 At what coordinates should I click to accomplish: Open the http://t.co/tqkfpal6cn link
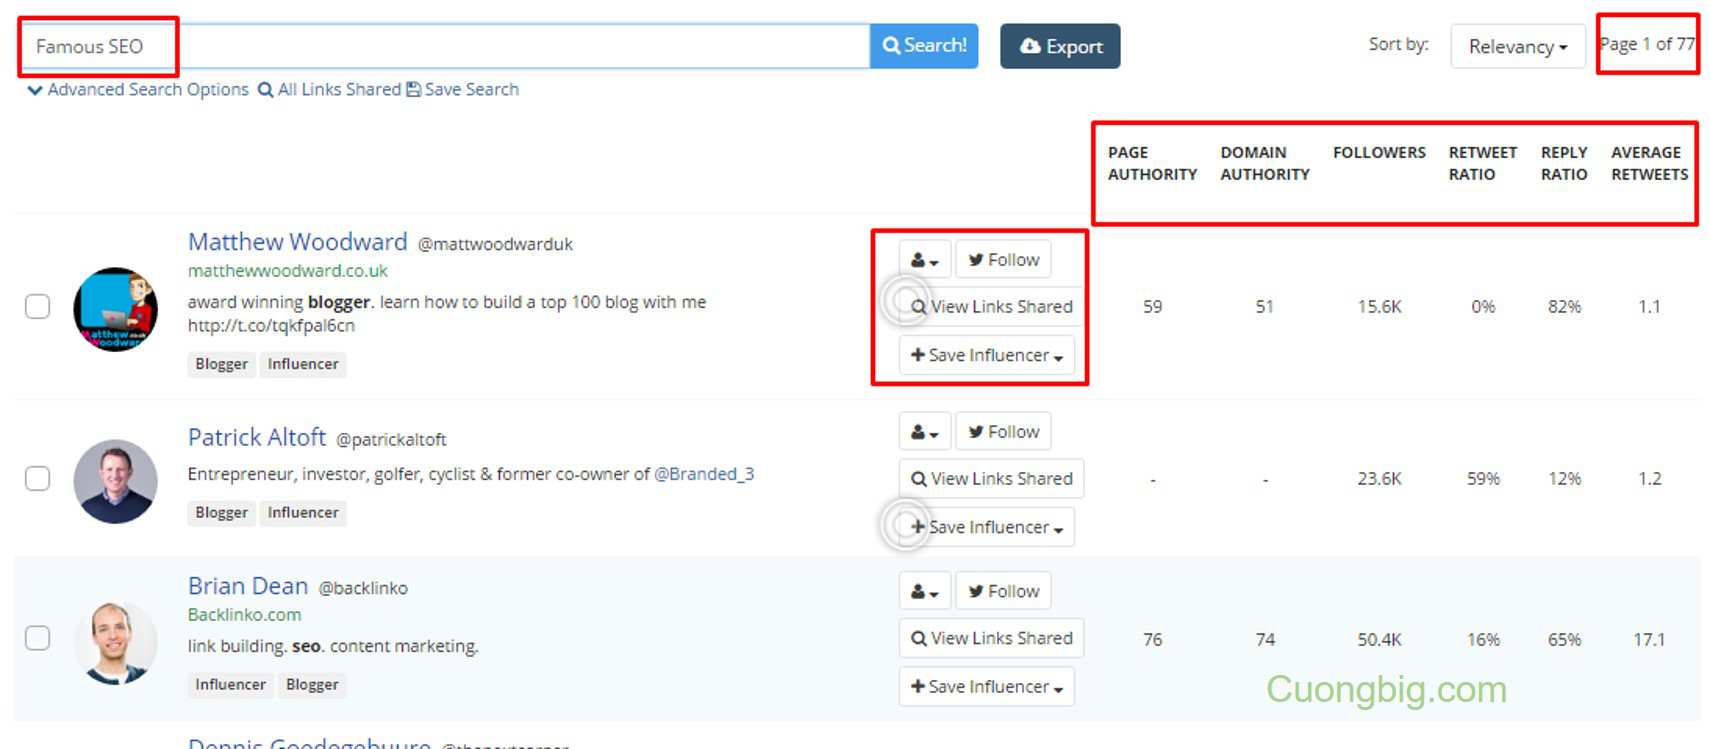pyautogui.click(x=271, y=325)
